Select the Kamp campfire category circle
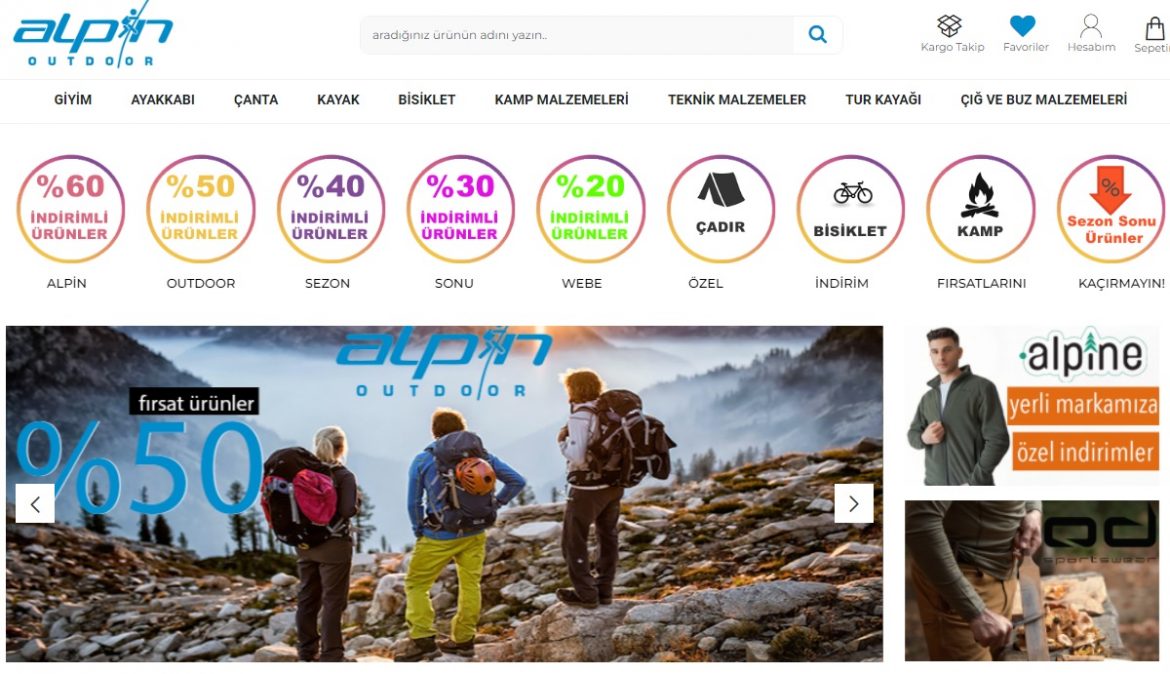1170x674 pixels. [980, 209]
